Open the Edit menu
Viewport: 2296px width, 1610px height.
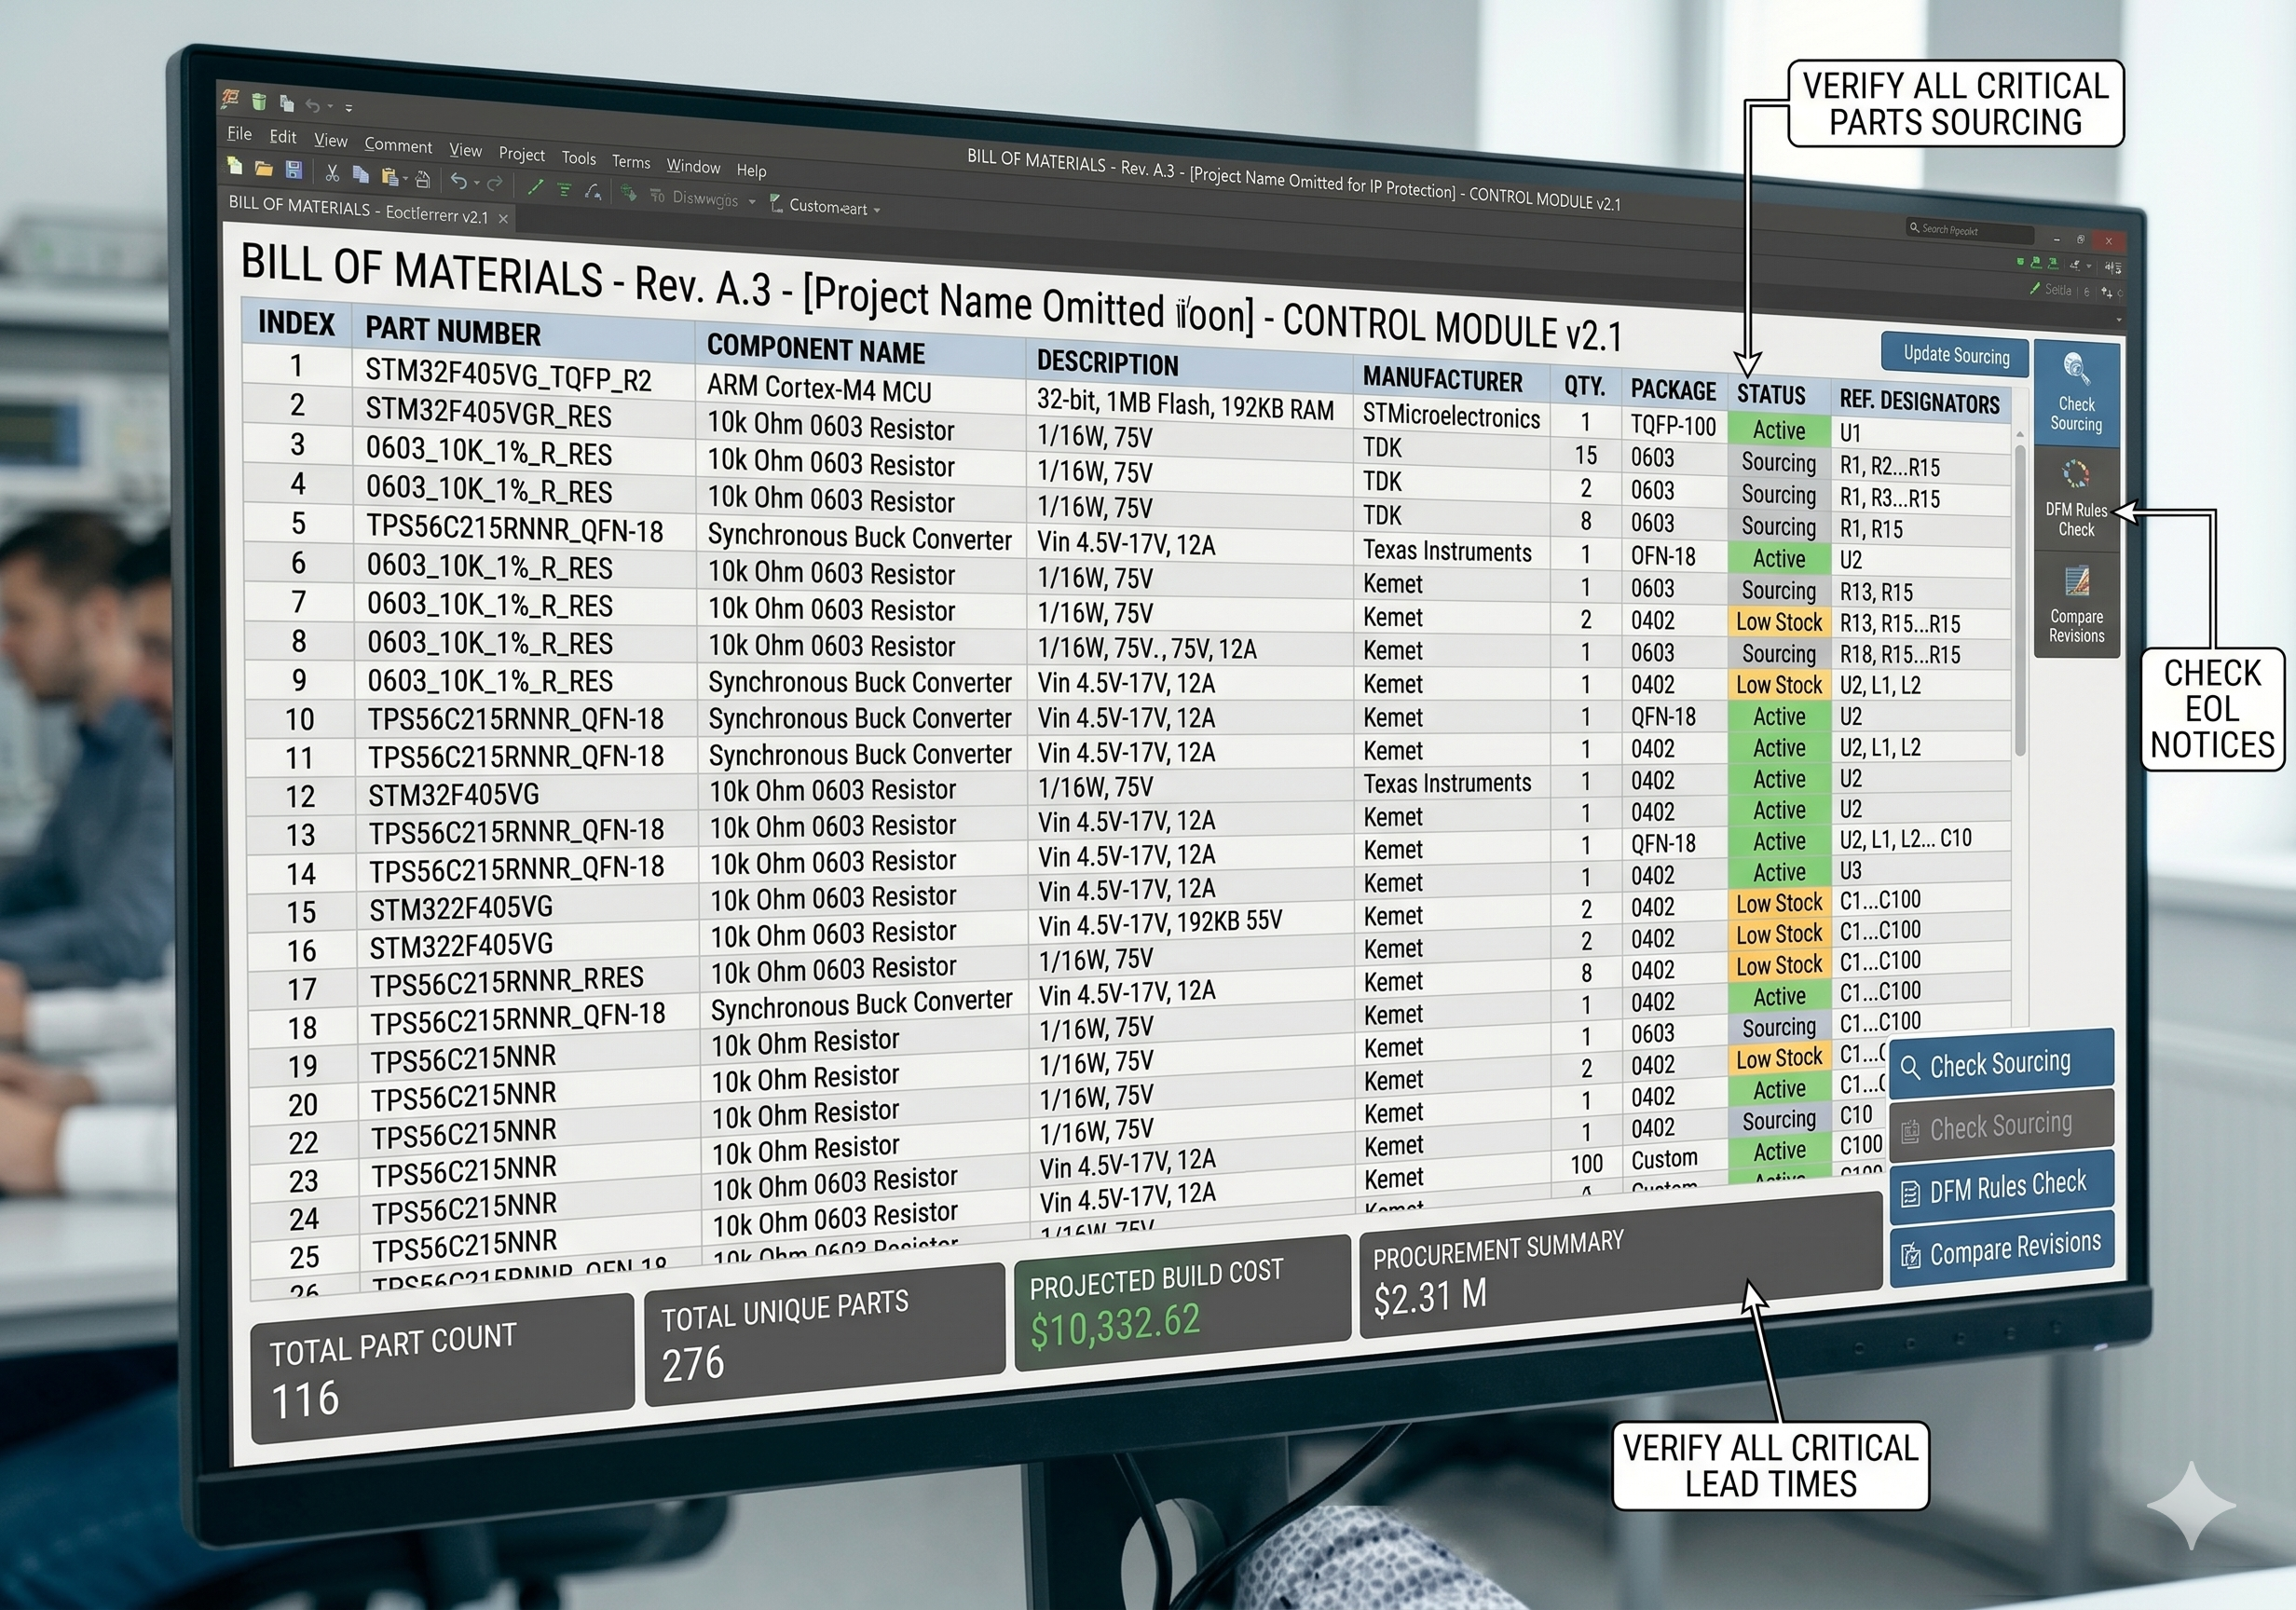[283, 137]
